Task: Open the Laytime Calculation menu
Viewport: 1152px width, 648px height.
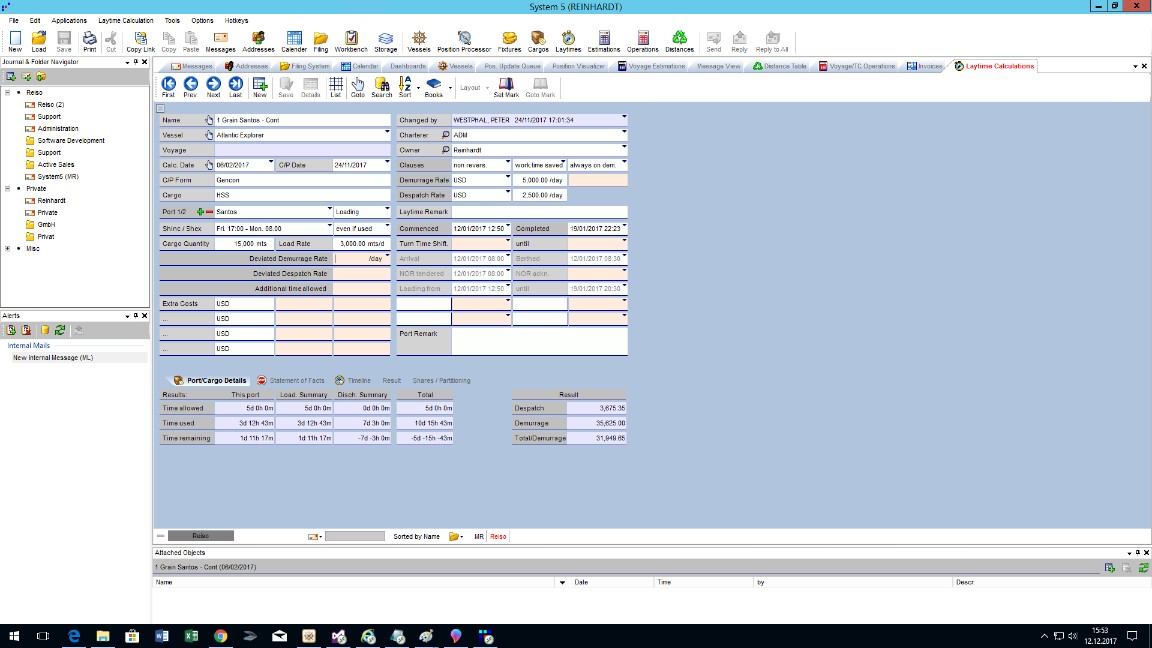Action: click(126, 21)
